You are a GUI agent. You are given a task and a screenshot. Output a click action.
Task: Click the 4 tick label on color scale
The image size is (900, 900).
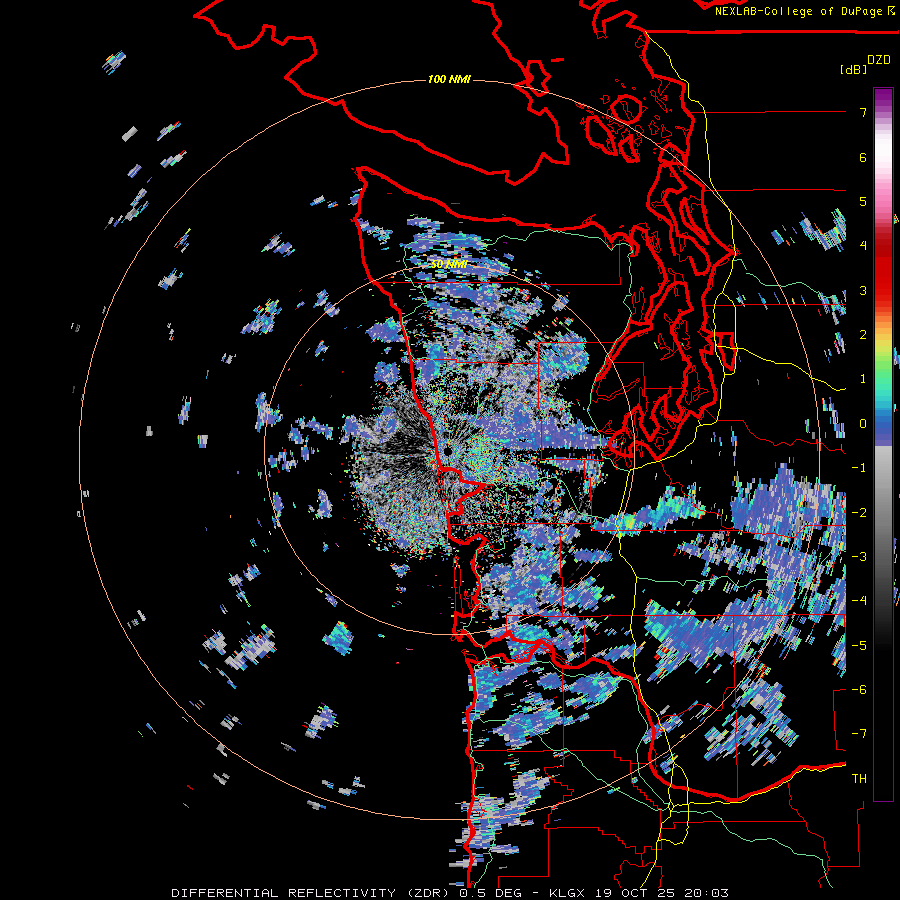tap(863, 246)
